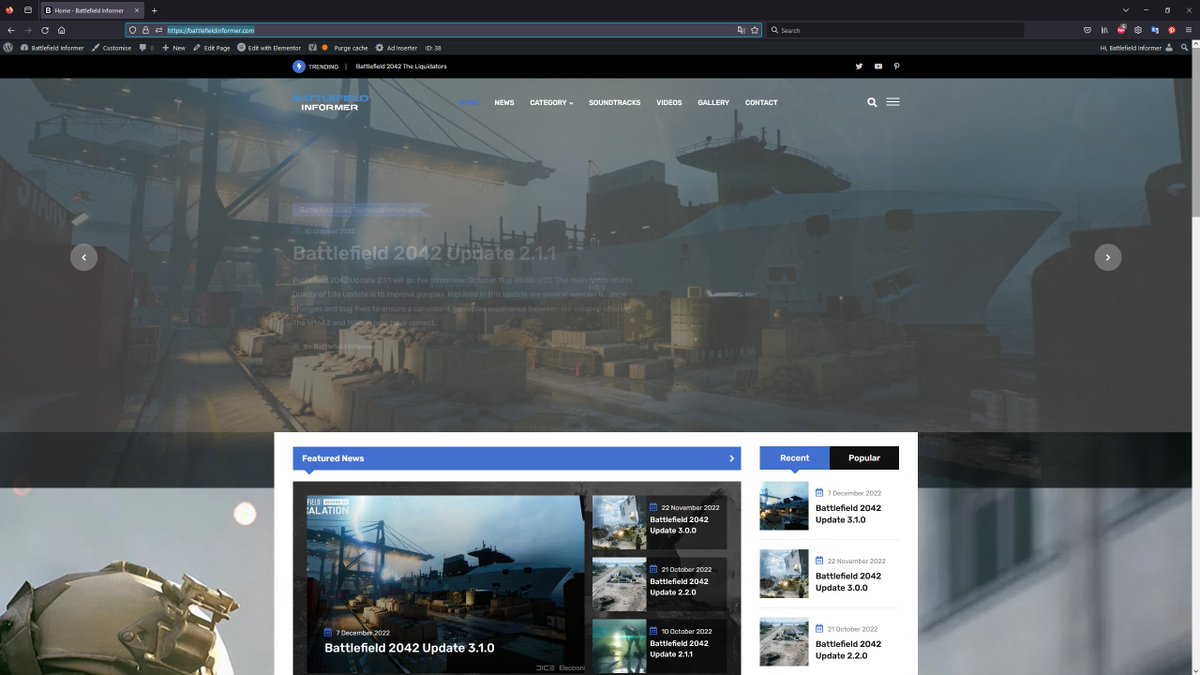Advance to next slide with right arrow
The image size is (1200, 675).
[1108, 257]
